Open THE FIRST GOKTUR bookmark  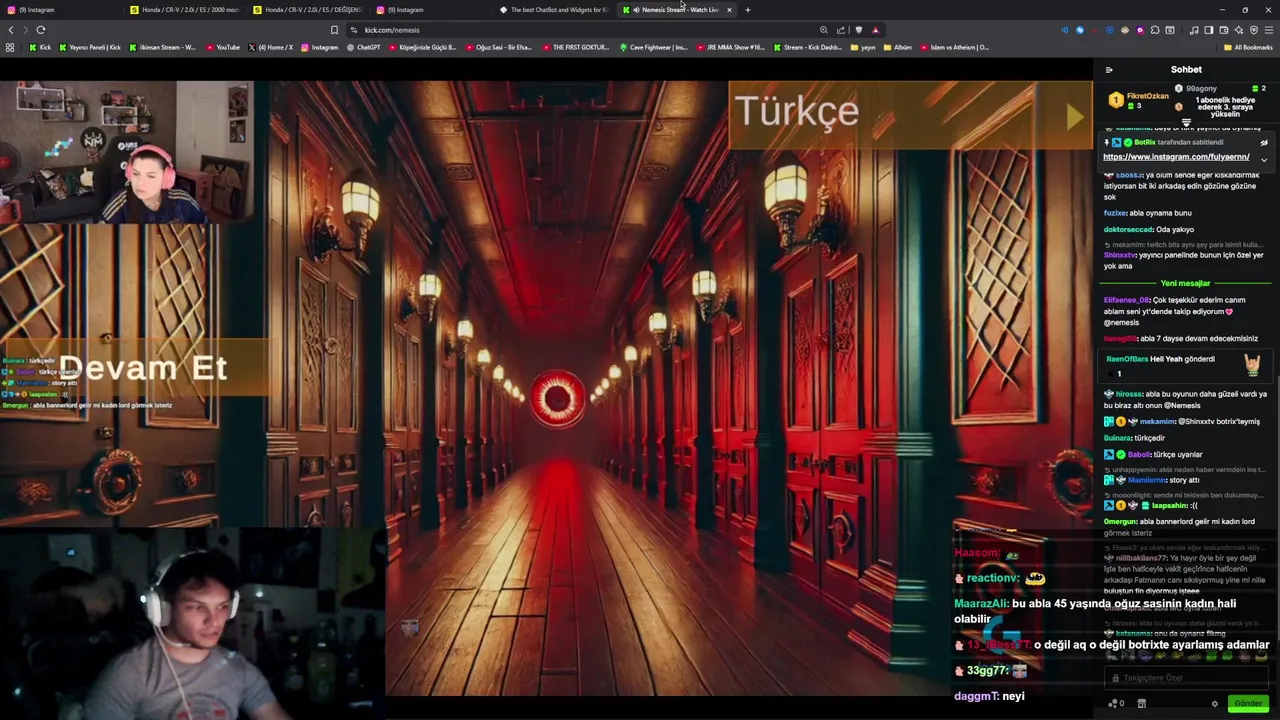tap(575, 47)
